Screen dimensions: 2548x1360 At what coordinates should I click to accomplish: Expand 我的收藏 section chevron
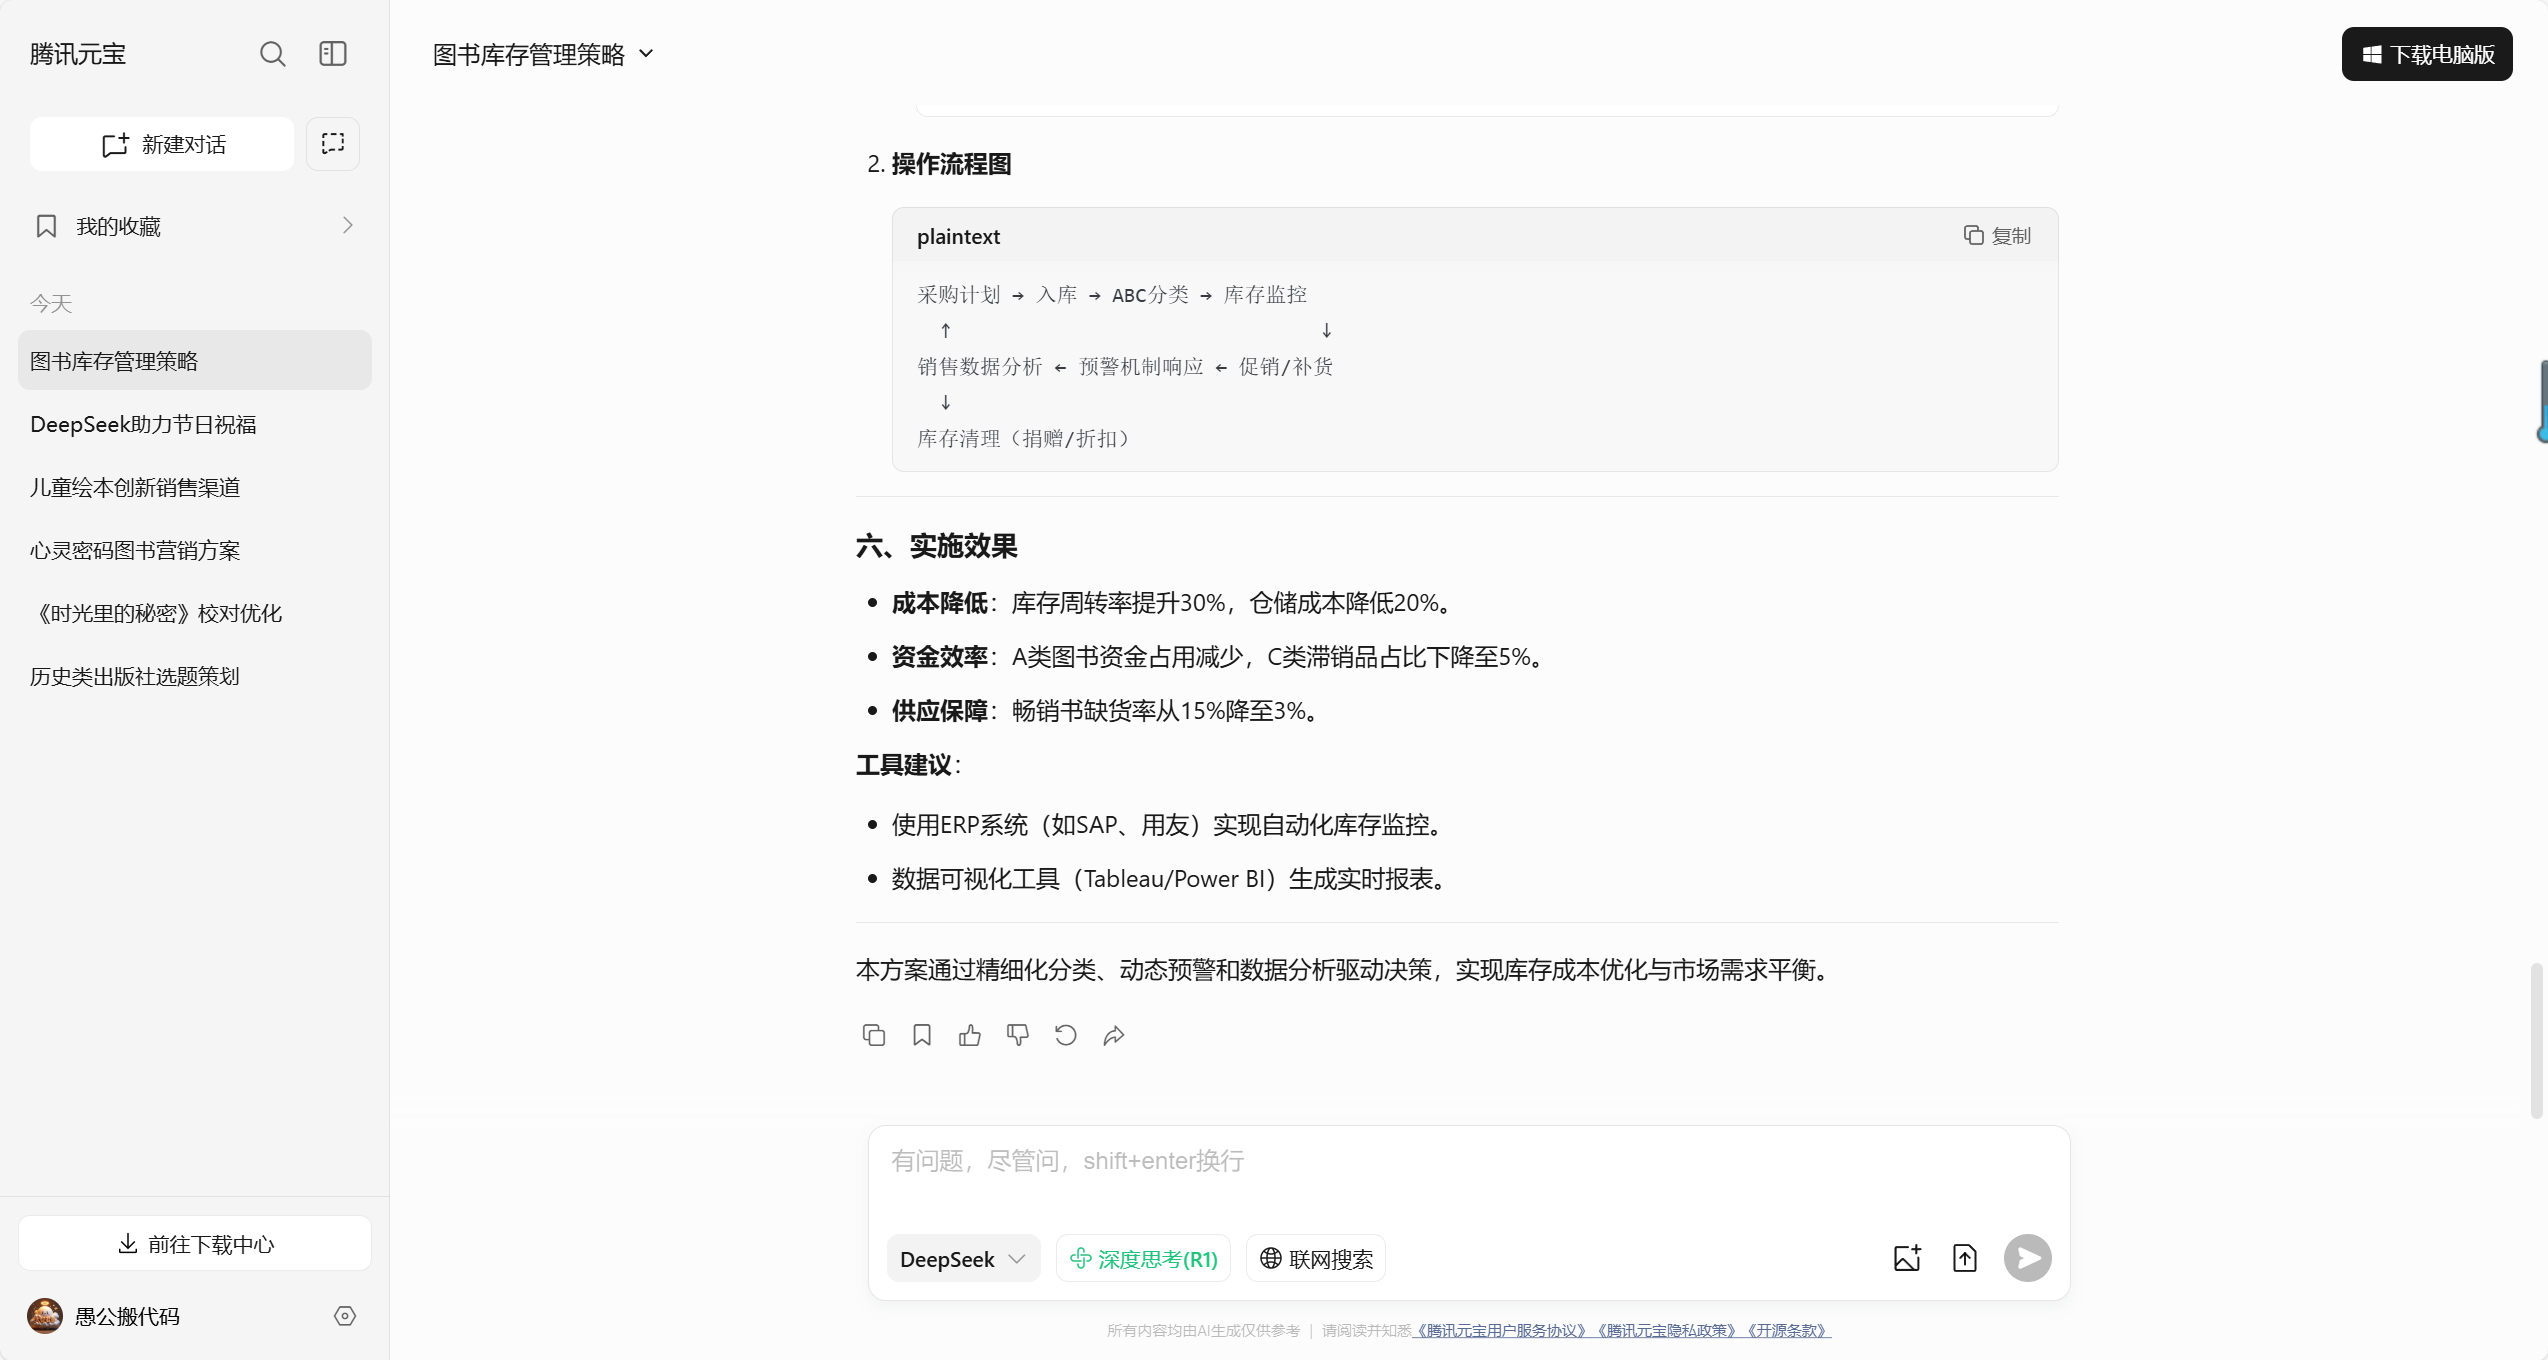(x=347, y=226)
